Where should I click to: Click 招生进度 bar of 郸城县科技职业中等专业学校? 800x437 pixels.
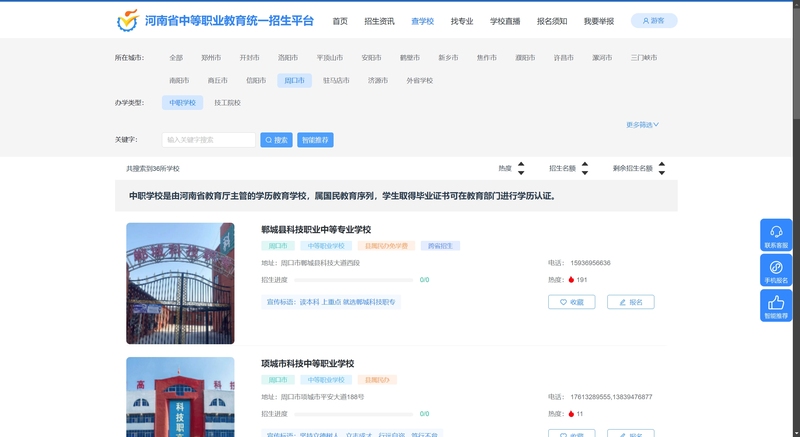[x=354, y=280]
